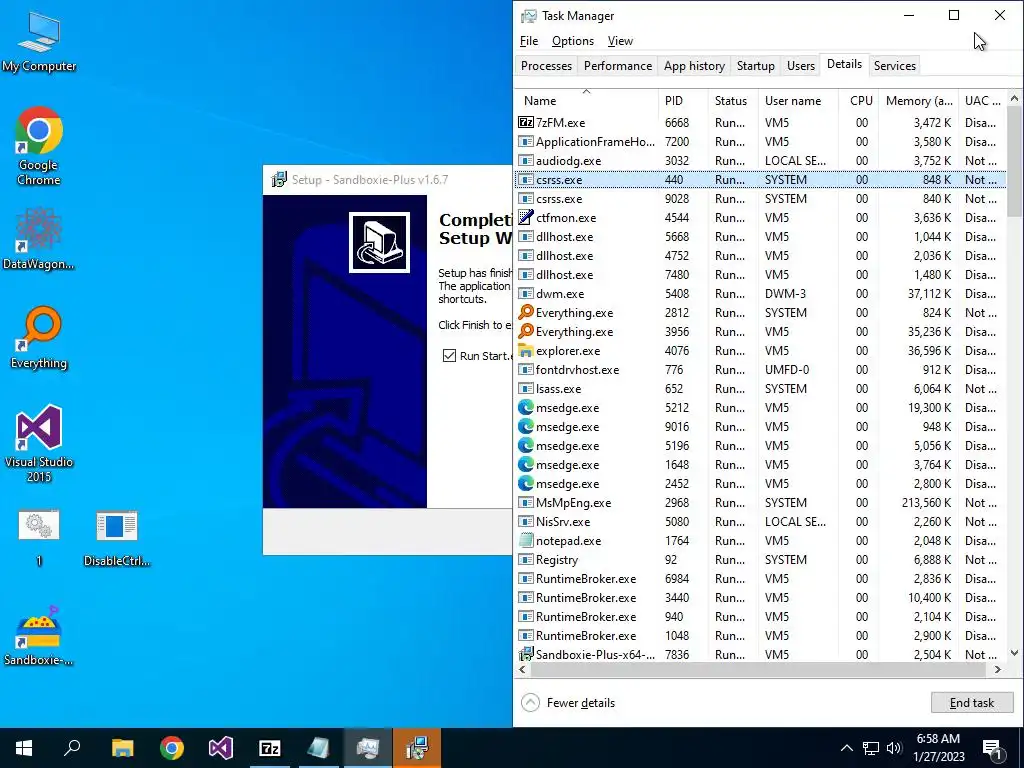Open File Explorer from the taskbar
The height and width of the screenshot is (768, 1024).
122,748
